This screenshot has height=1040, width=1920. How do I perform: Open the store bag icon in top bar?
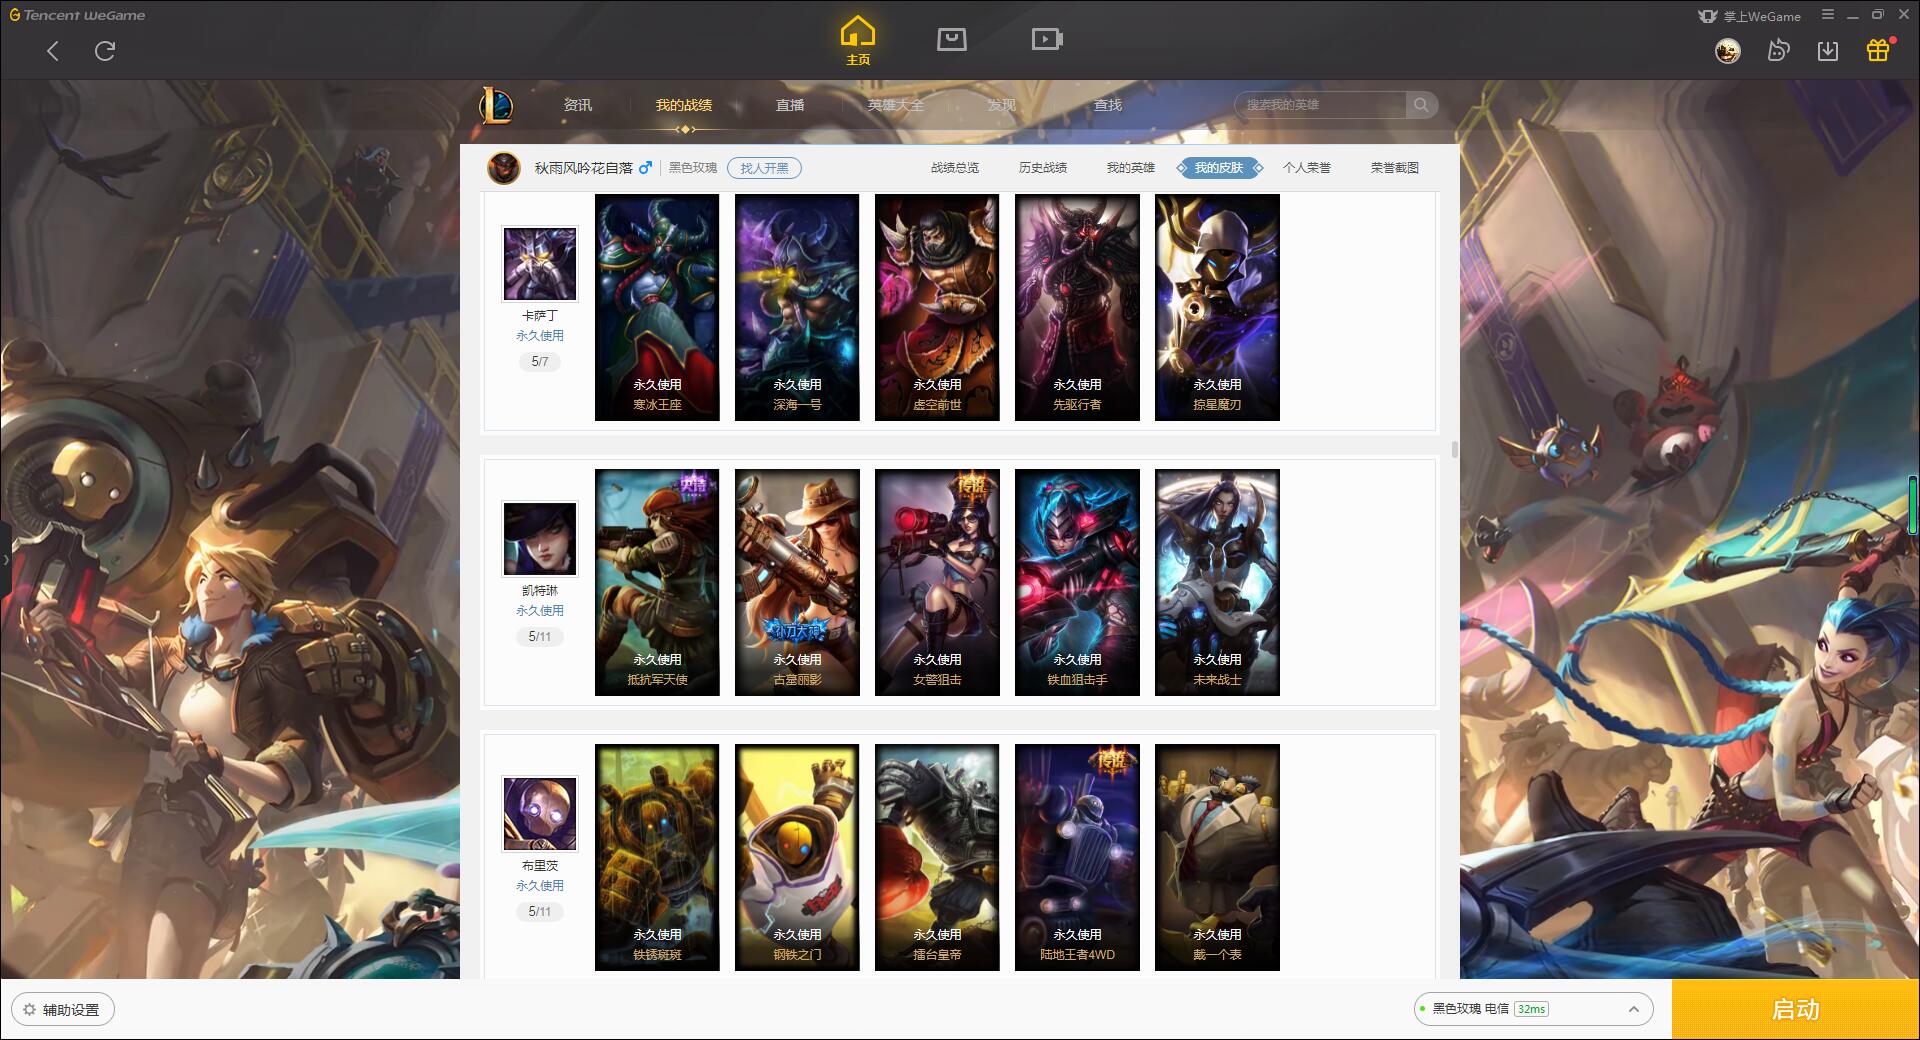[952, 39]
